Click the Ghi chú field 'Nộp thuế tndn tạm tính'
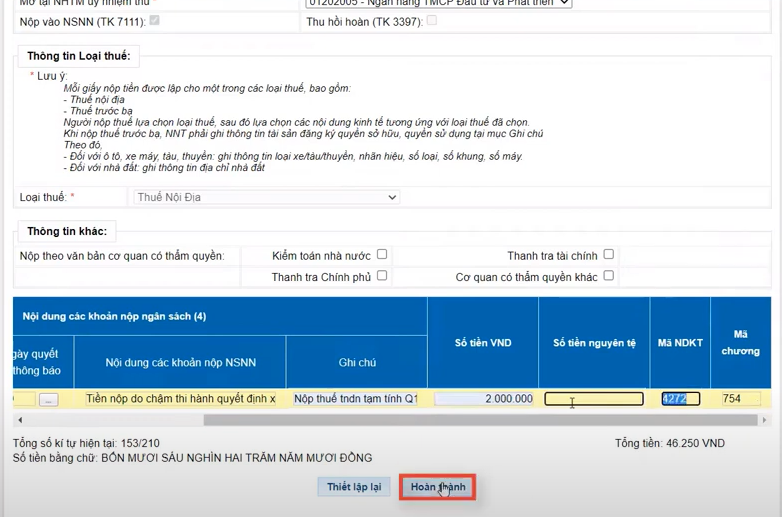The height and width of the screenshot is (517, 782). pyautogui.click(x=356, y=399)
